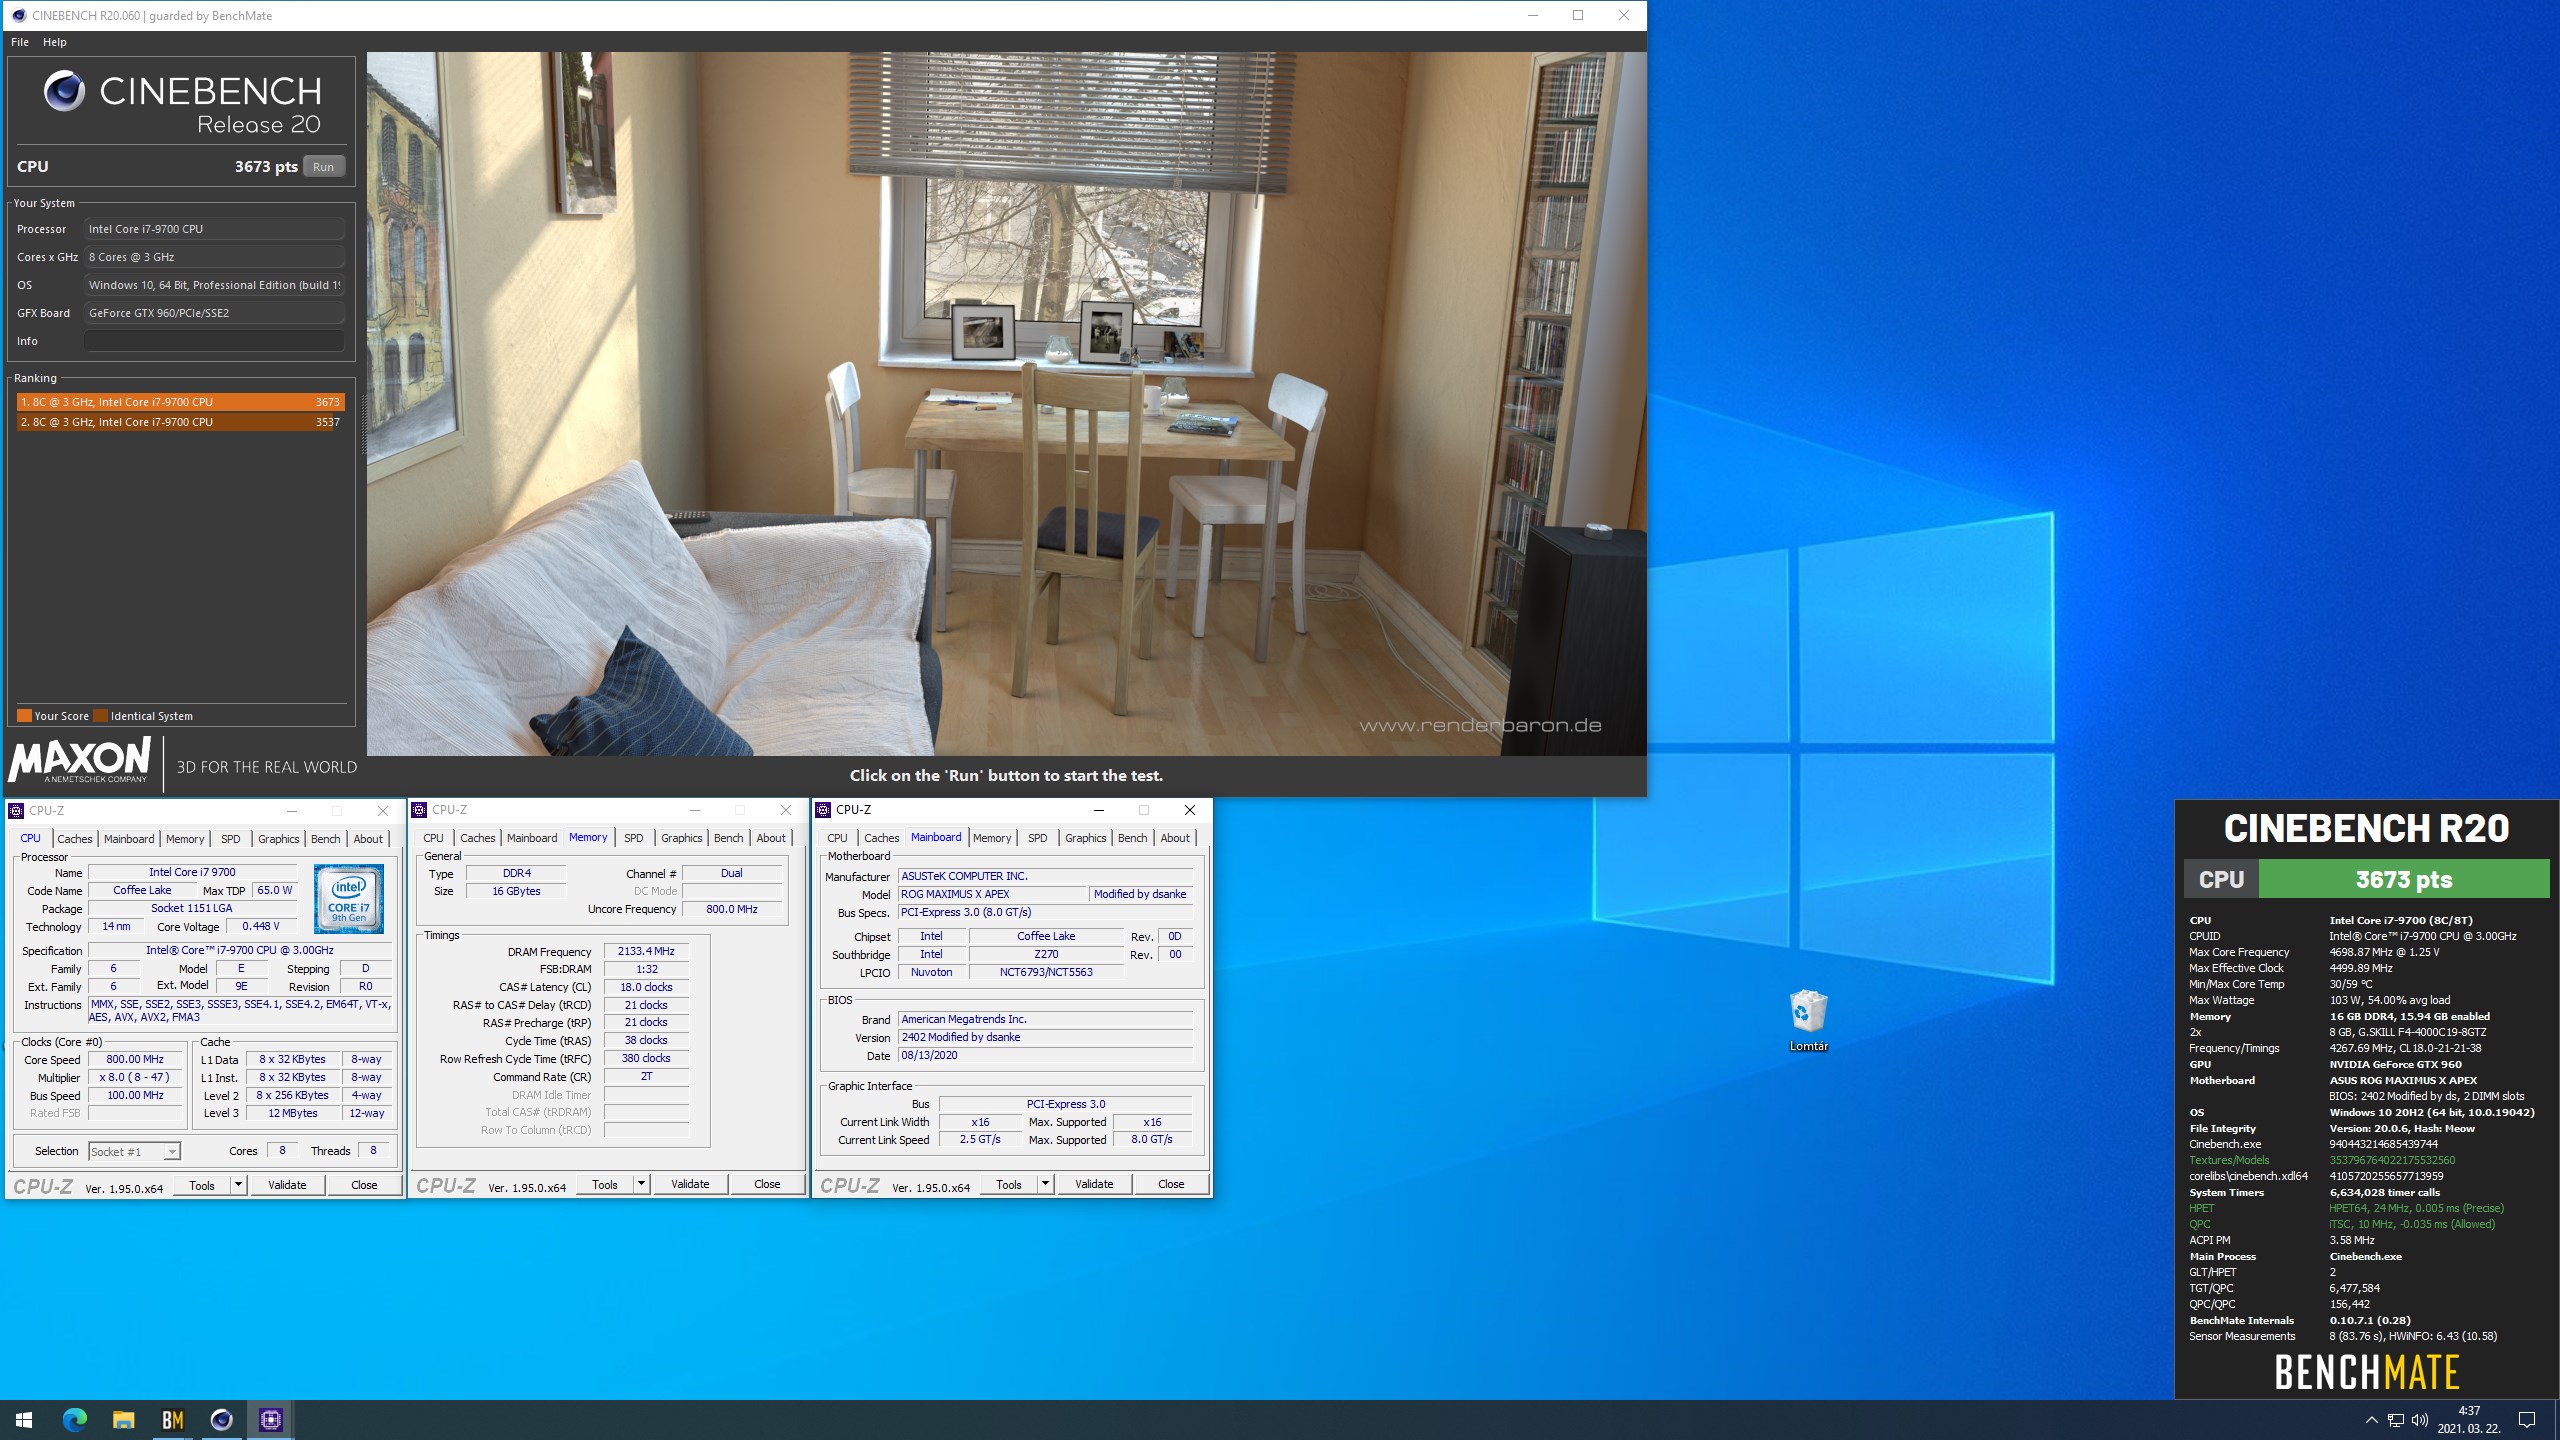2560x1440 pixels.
Task: Click Memory CPU-Z window title icon
Action: tap(420, 810)
